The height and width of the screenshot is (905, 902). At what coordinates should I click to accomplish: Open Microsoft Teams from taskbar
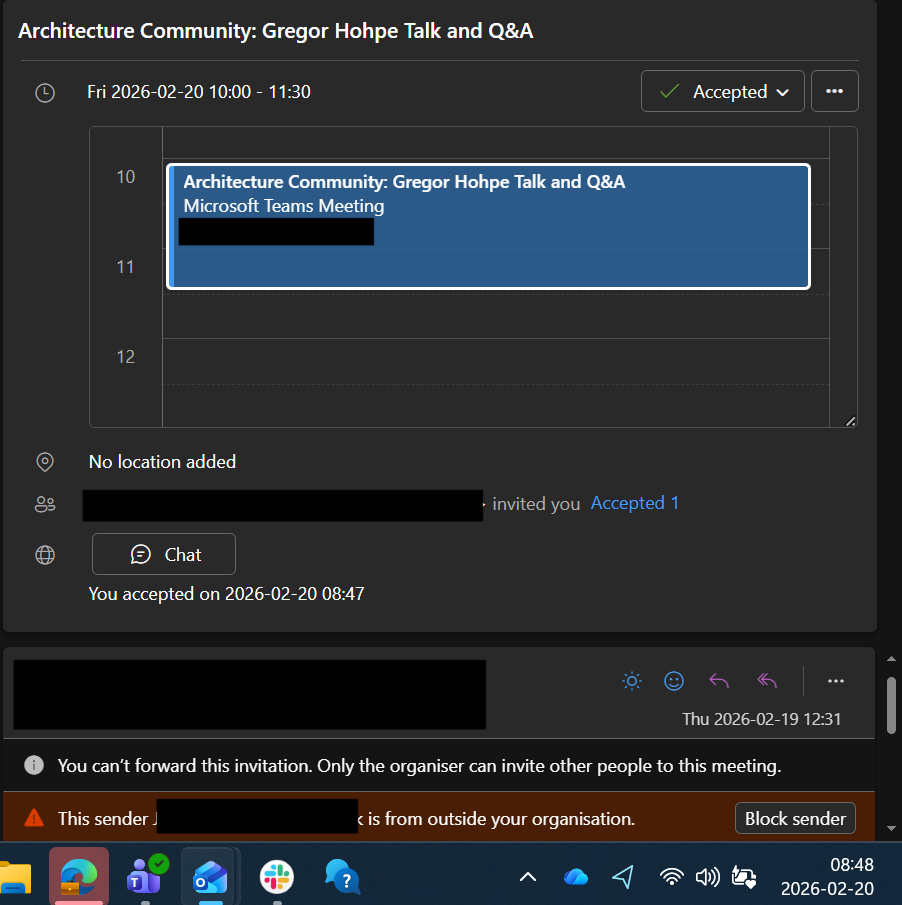click(146, 877)
